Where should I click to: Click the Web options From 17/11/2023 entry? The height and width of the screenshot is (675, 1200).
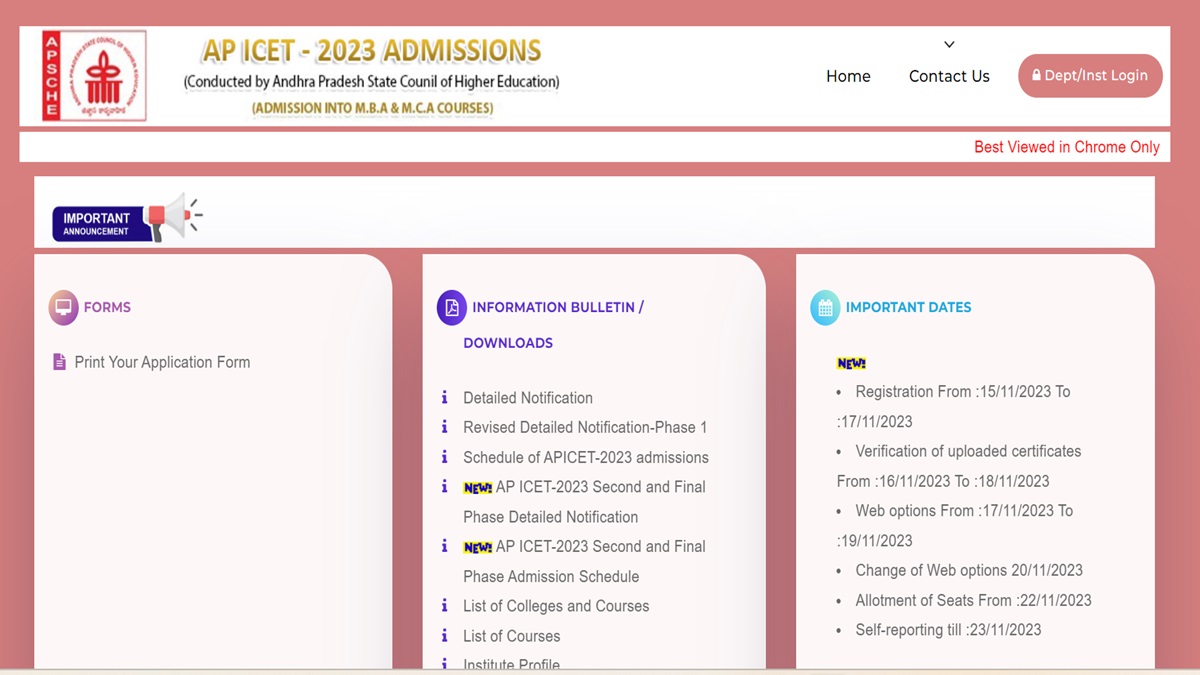(955, 525)
